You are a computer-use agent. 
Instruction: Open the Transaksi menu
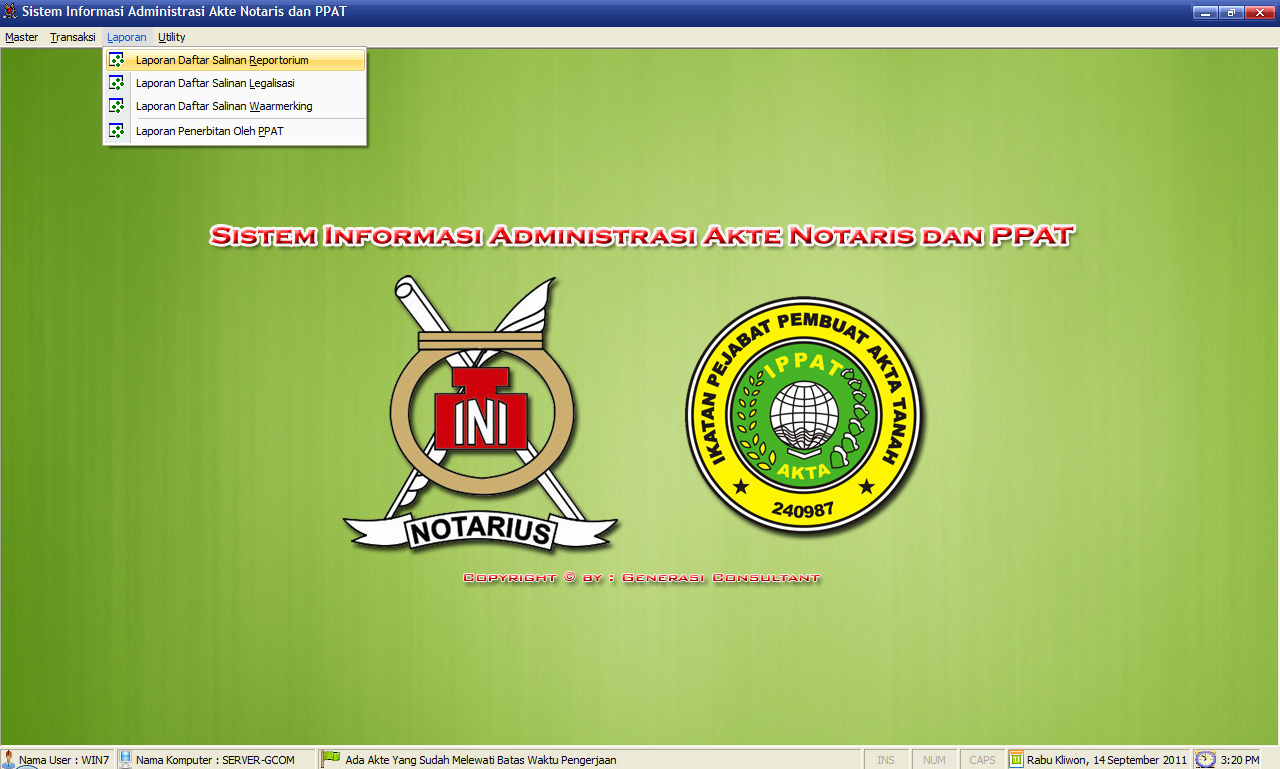[72, 37]
